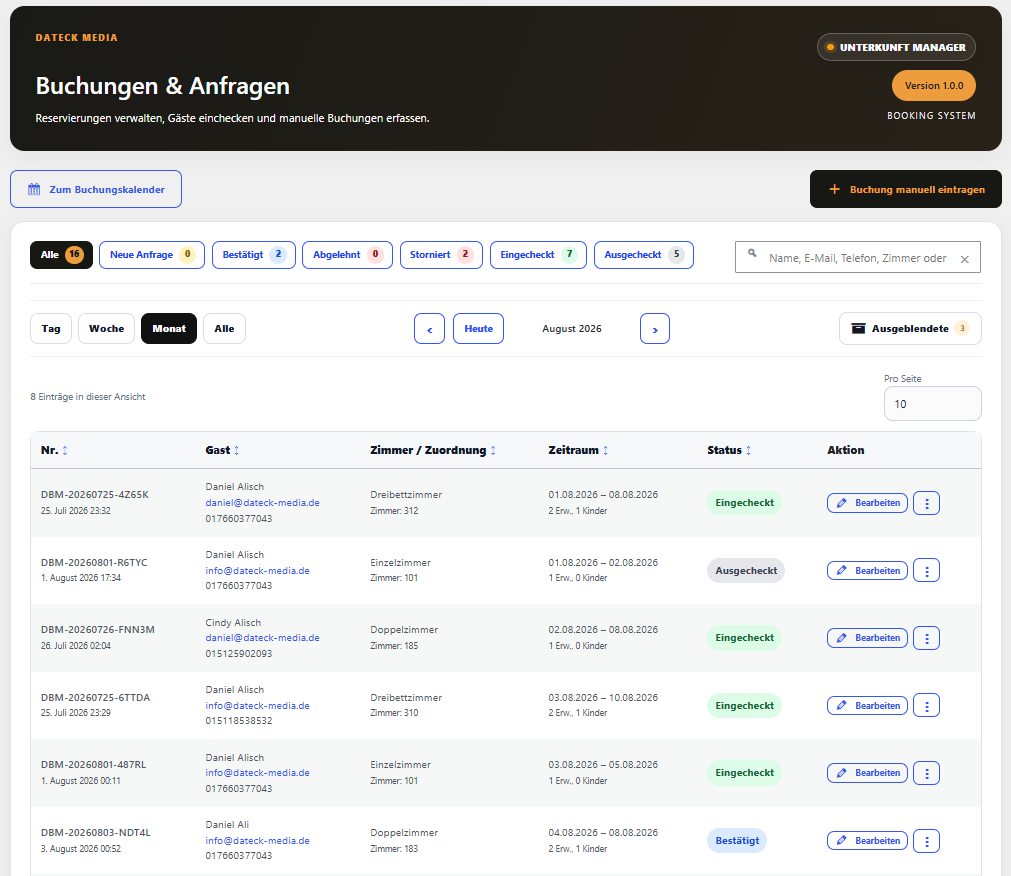The width and height of the screenshot is (1011, 876).
Task: Open more-actions menu for DBM-20260801-R6TYC
Action: (x=927, y=570)
